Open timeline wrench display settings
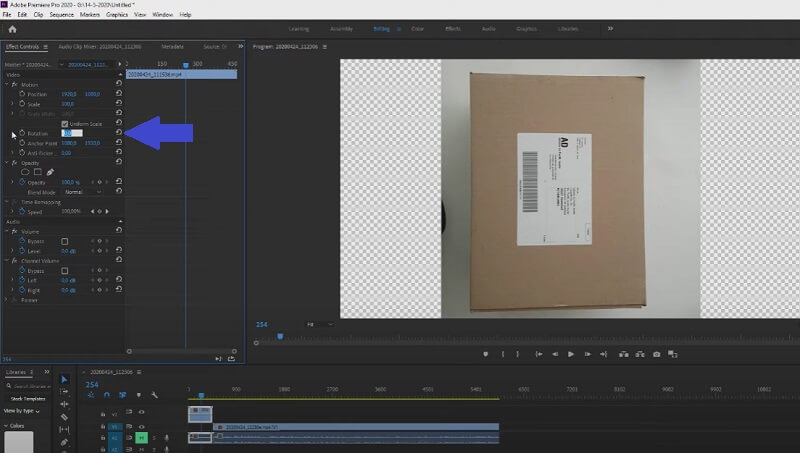Screen dimensions: 800x453 click(155, 395)
